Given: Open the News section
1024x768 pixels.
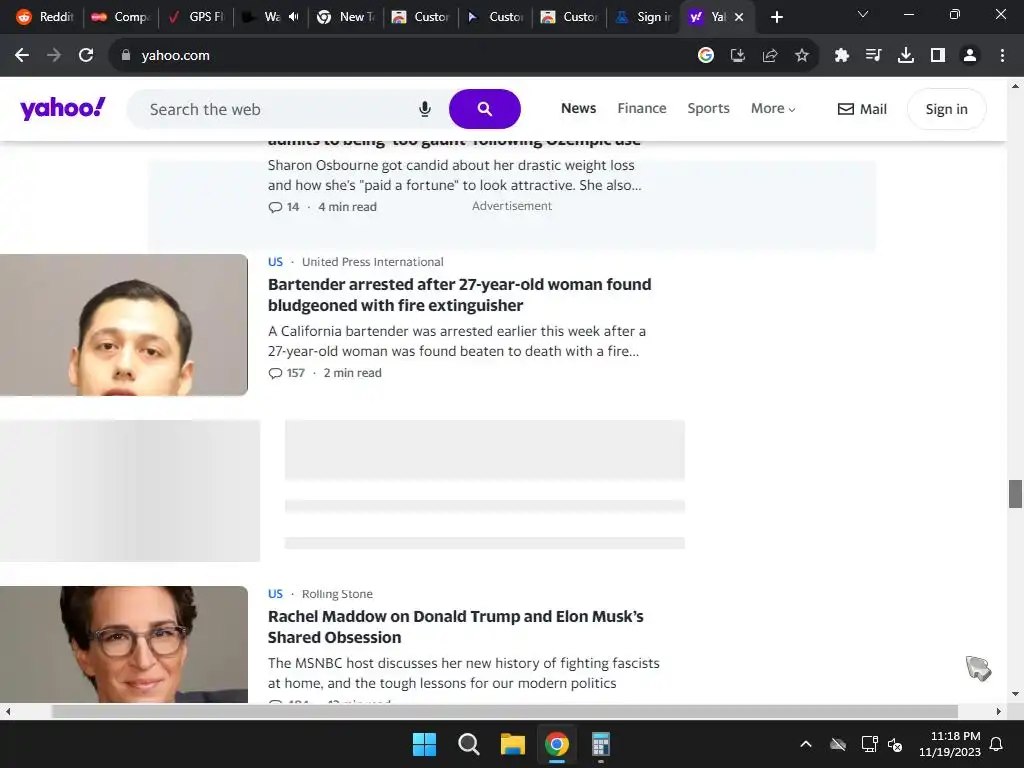Looking at the screenshot, I should 579,108.
